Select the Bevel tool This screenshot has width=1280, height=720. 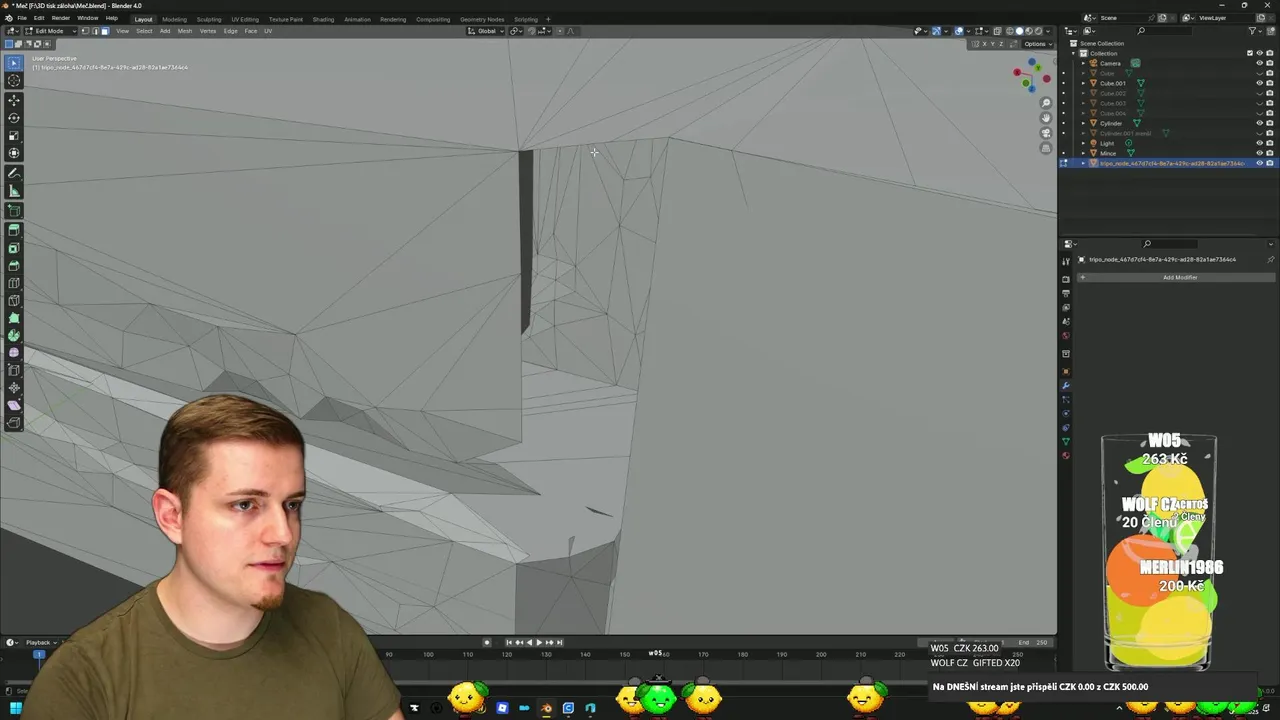[14, 265]
